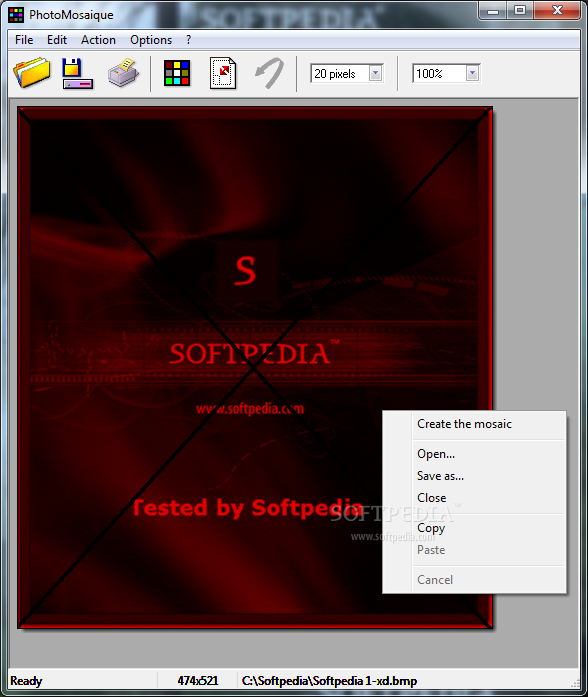Click the image resize page icon

click(x=223, y=73)
